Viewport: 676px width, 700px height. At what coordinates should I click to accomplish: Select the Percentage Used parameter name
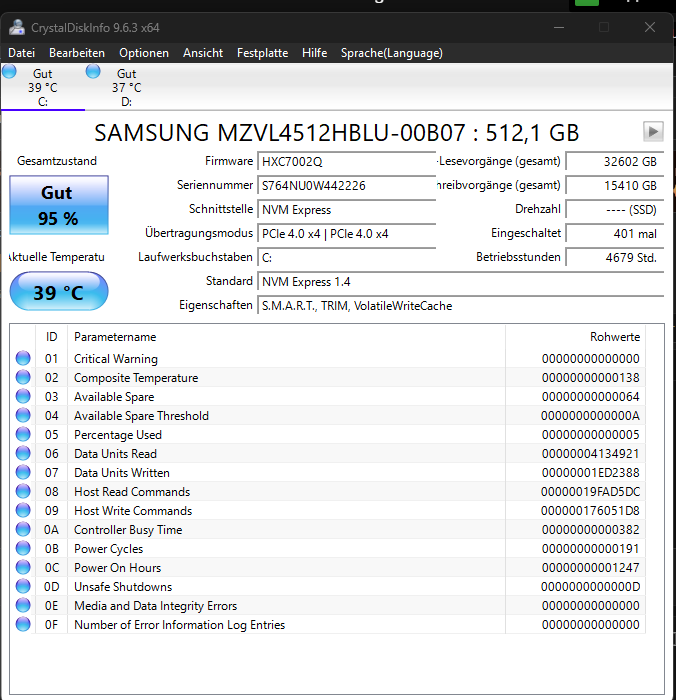118,435
